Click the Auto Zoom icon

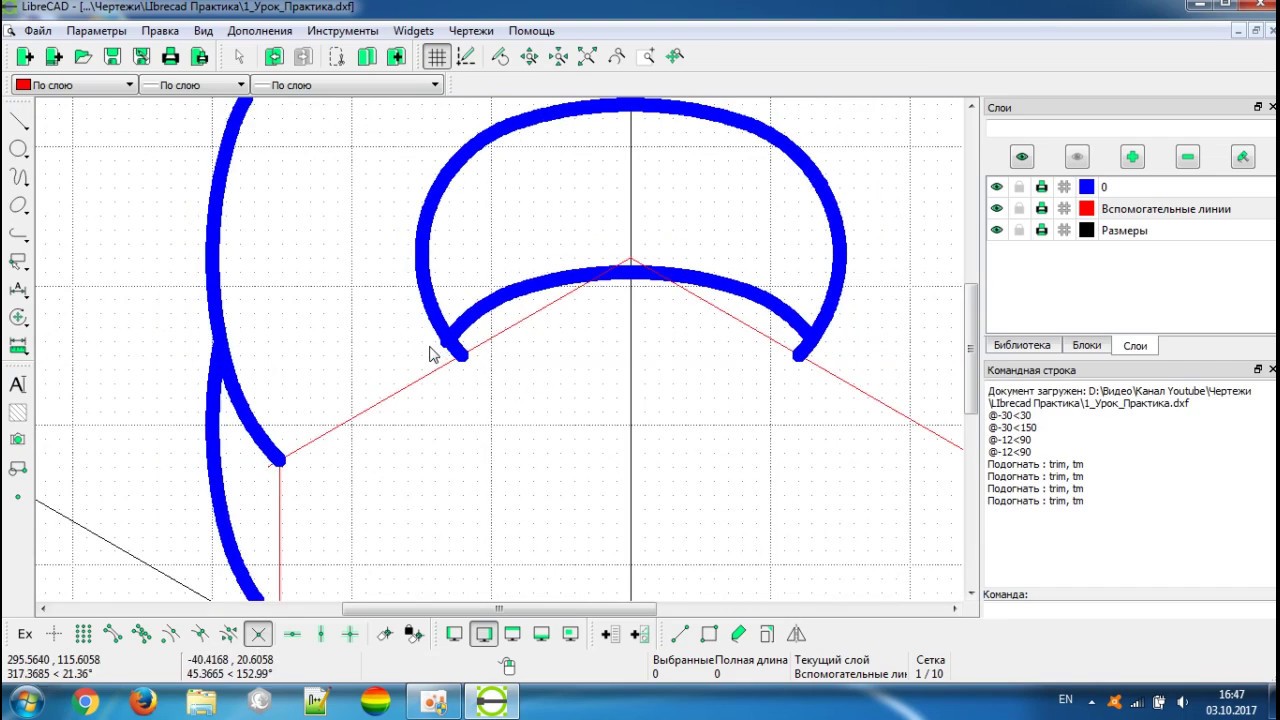click(x=587, y=57)
